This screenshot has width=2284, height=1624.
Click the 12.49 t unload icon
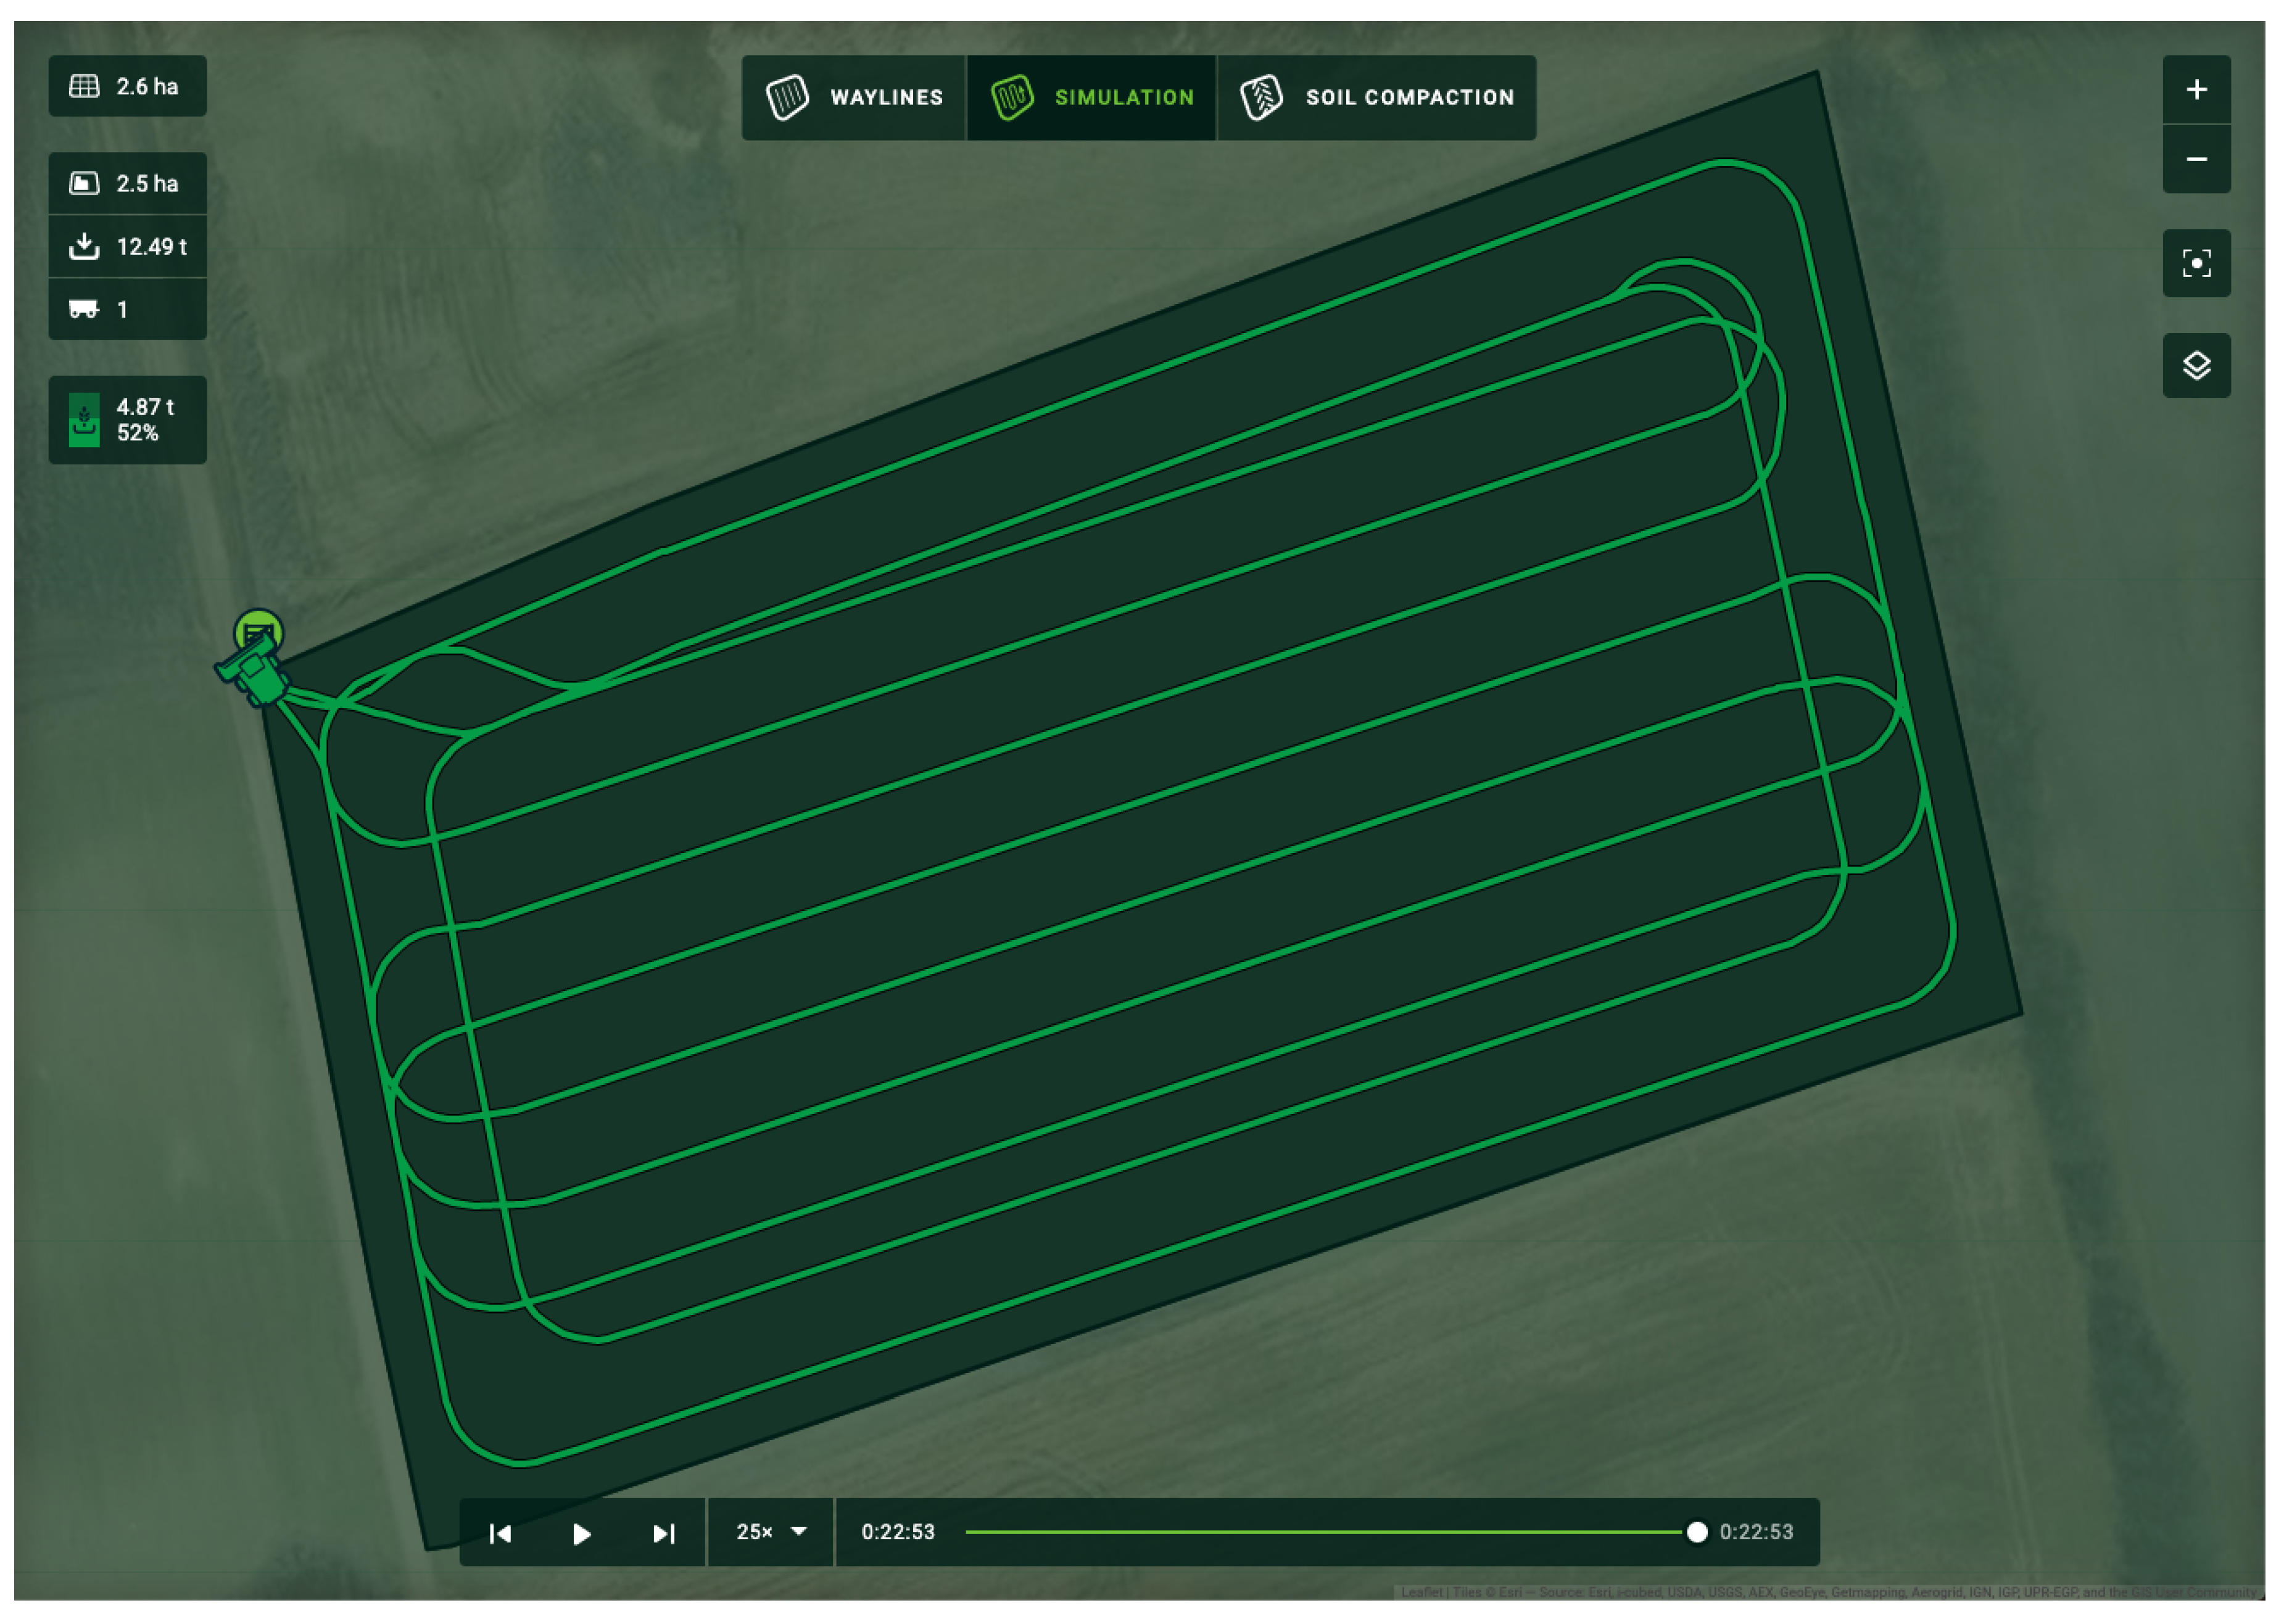click(84, 246)
